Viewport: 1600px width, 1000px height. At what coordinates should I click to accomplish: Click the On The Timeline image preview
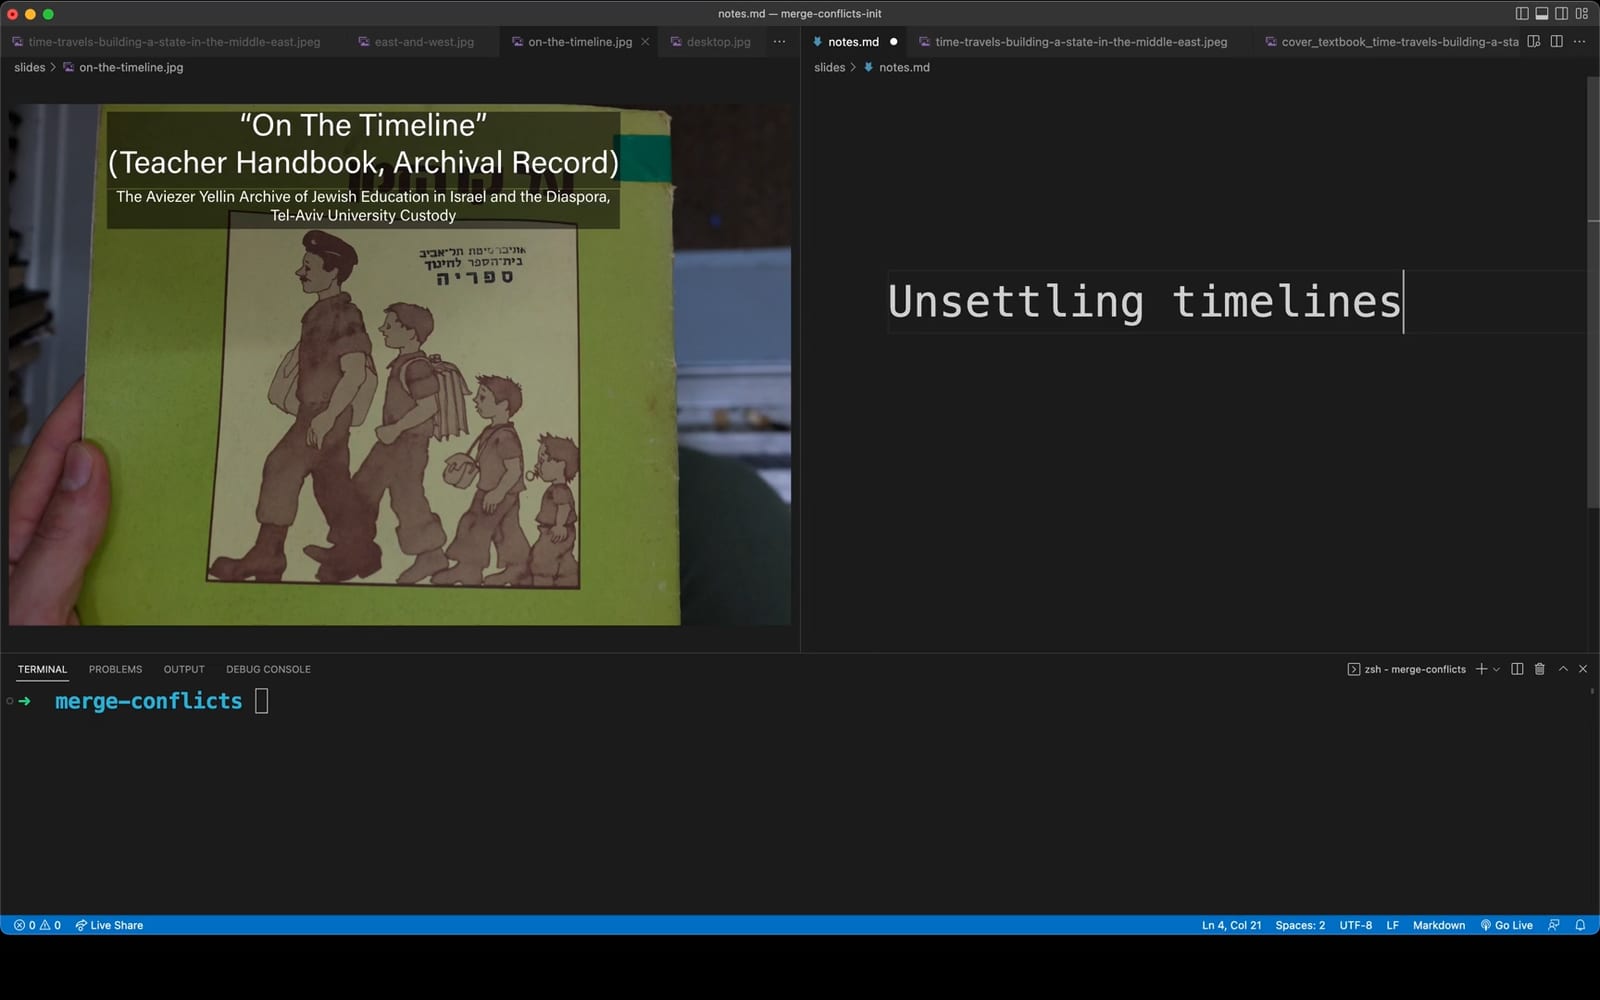(400, 364)
